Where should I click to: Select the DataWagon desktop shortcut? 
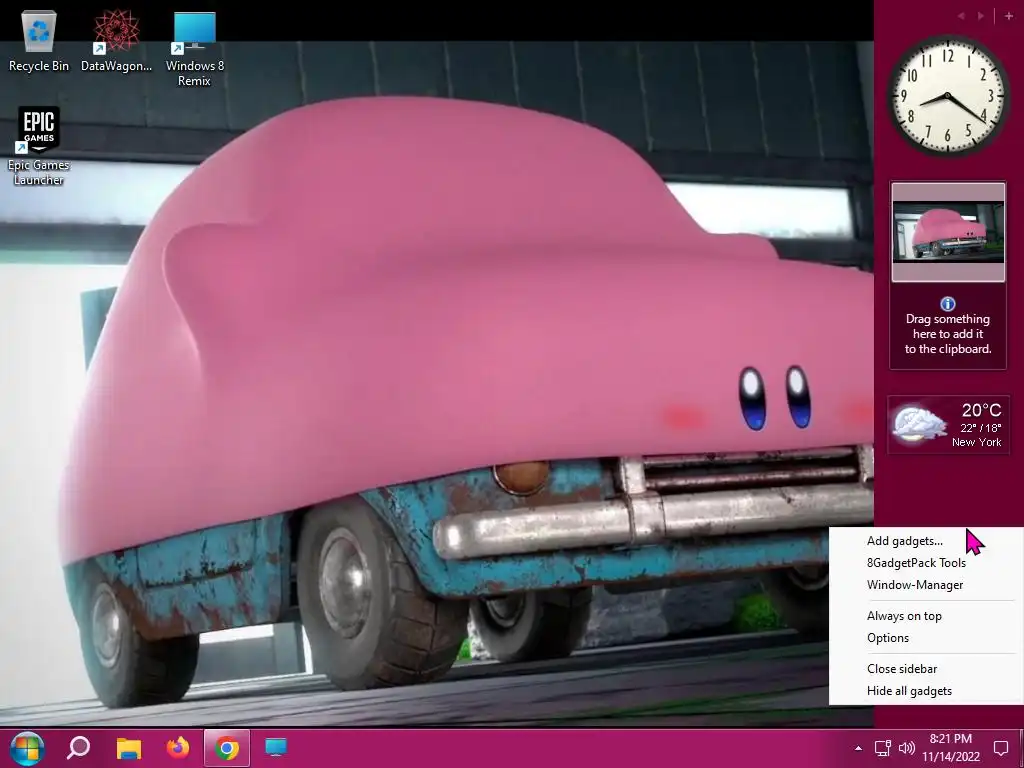116,40
